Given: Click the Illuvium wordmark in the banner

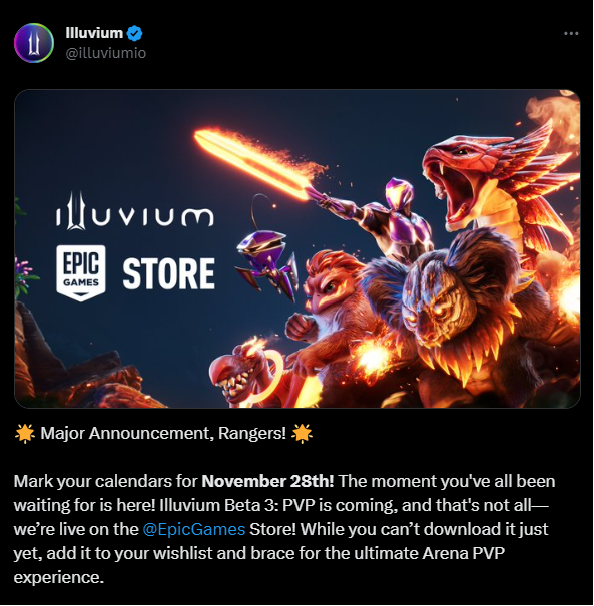Looking at the screenshot, I should [134, 211].
